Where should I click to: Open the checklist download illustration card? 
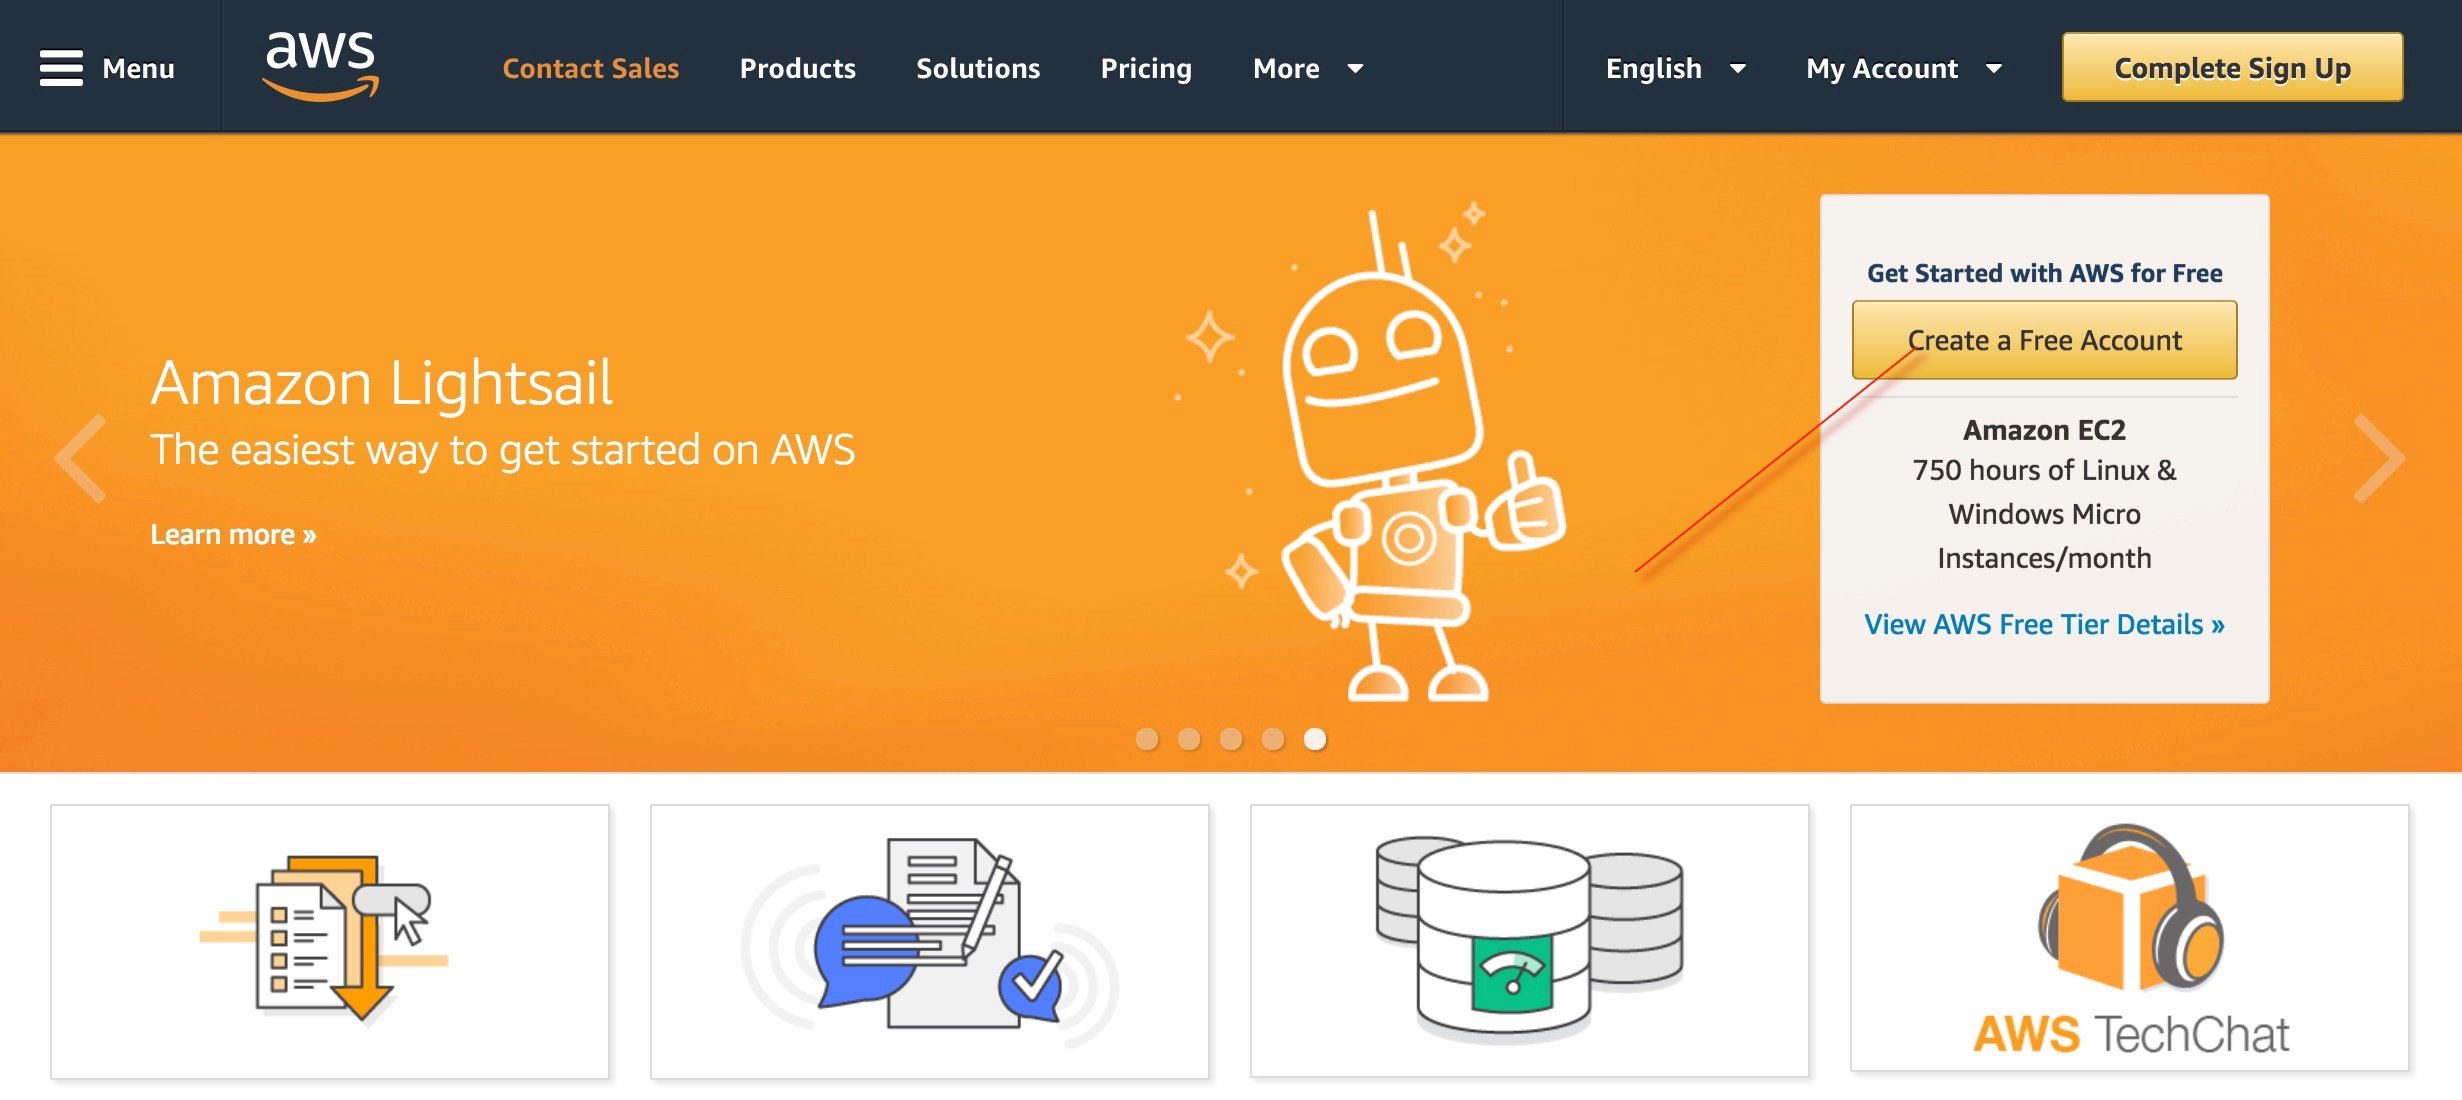click(329, 940)
